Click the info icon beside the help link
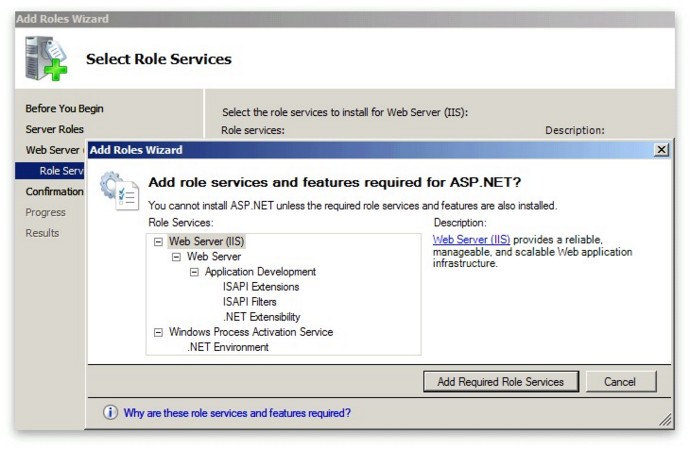 110,412
